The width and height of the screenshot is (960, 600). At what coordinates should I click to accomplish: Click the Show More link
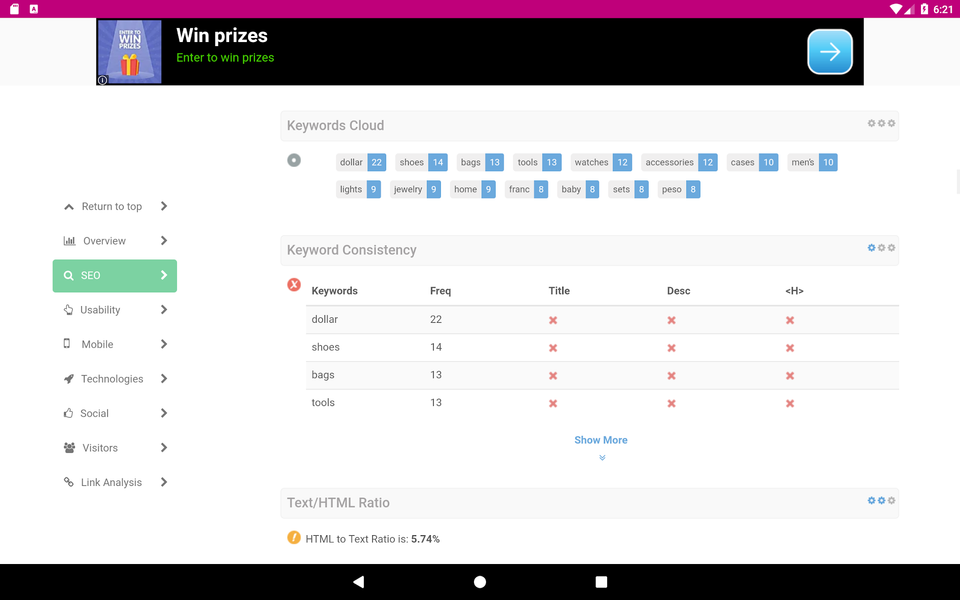pyautogui.click(x=600, y=440)
